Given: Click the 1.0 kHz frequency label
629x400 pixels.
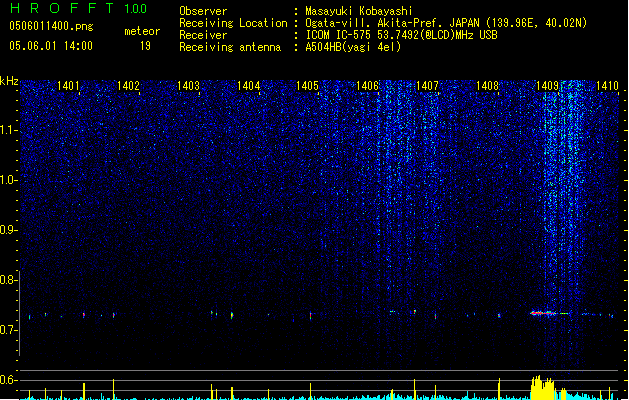Looking at the screenshot, I should 8,180.
